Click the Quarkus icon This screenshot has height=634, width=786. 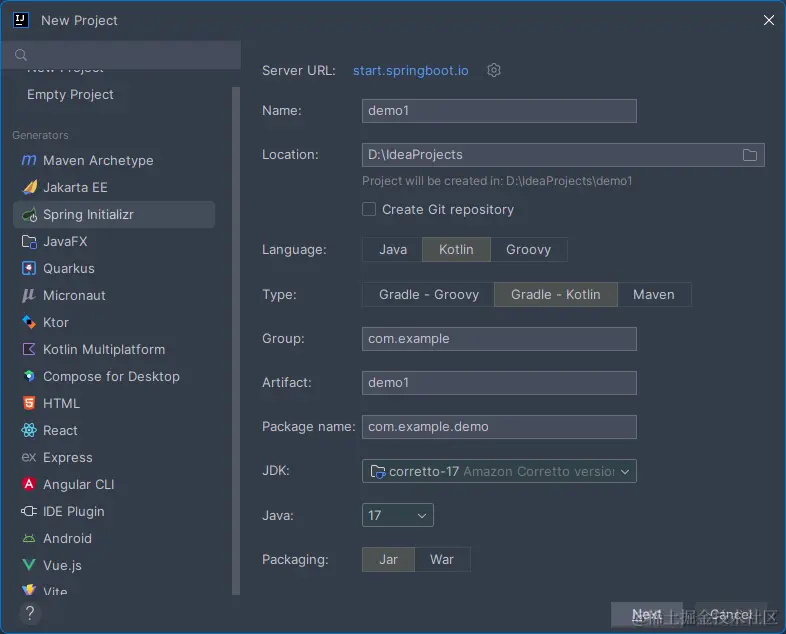click(29, 269)
